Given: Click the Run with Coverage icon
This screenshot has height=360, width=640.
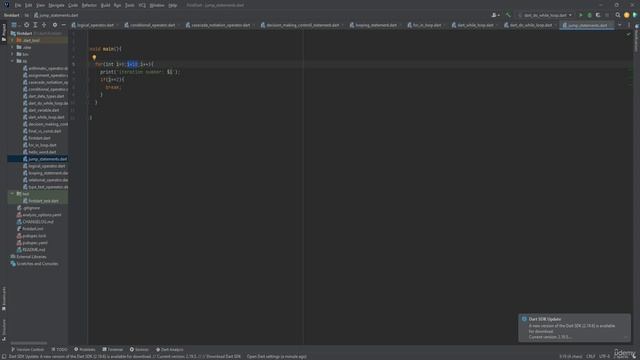Looking at the screenshot, I should (x=598, y=15).
